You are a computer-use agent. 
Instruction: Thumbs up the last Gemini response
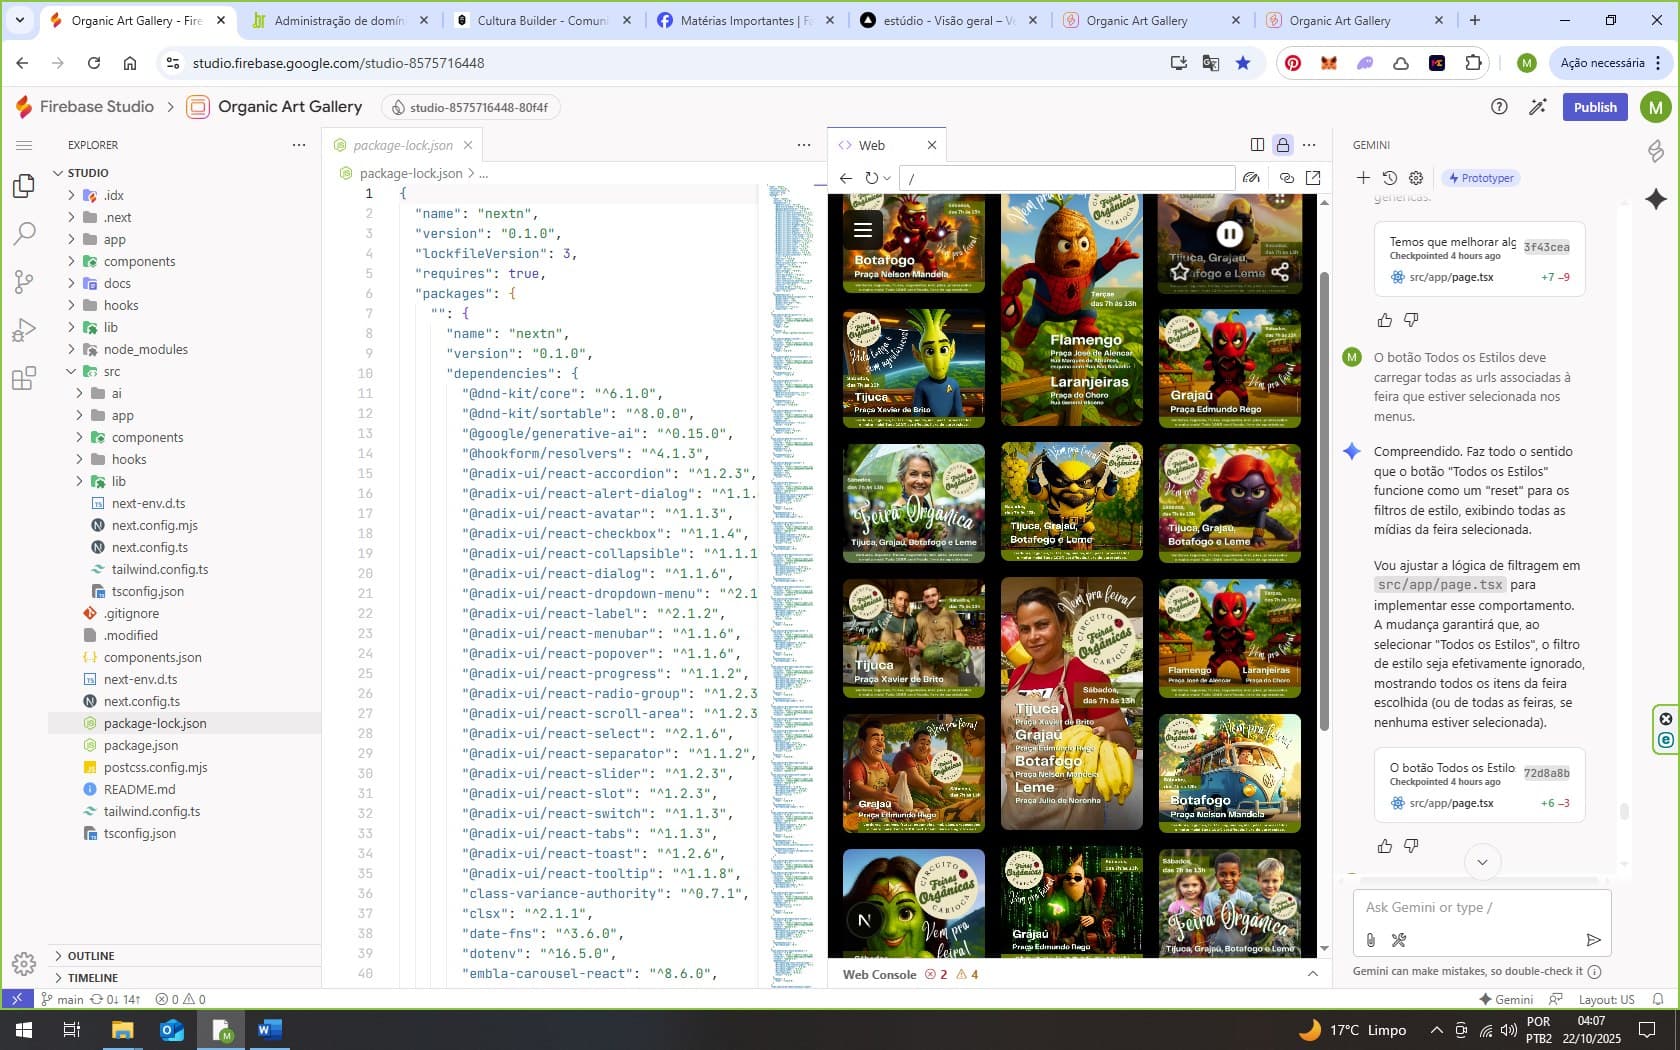click(1384, 846)
